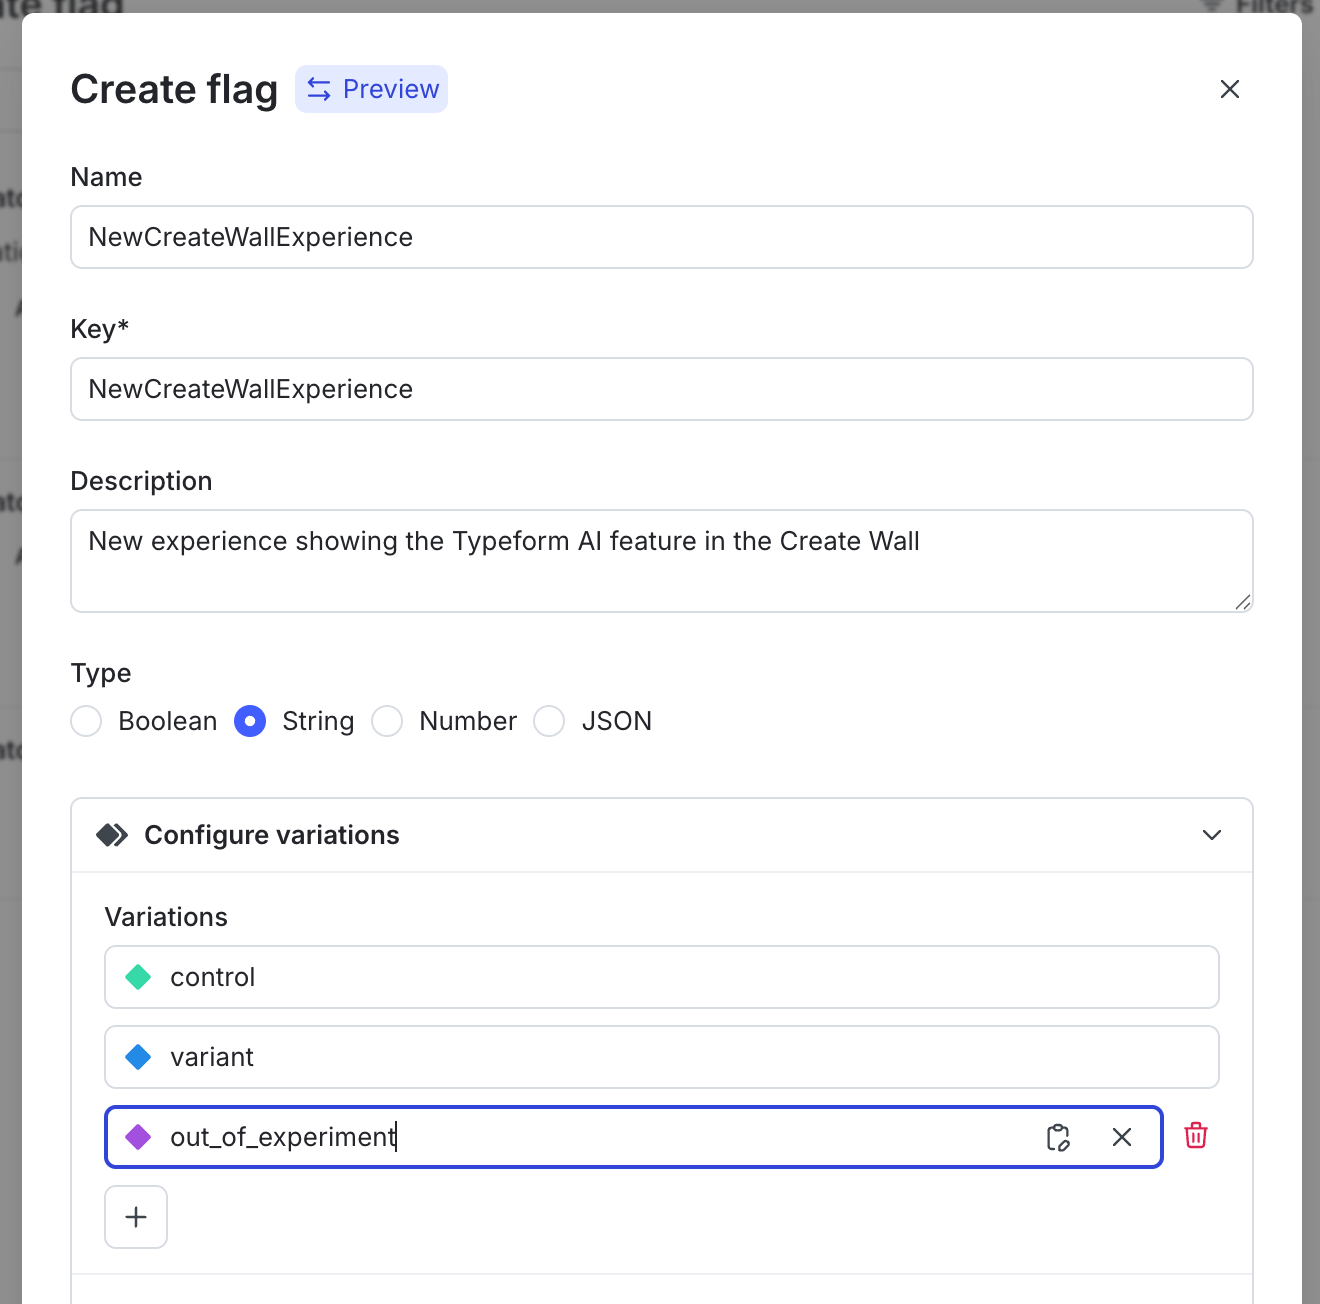This screenshot has height=1304, width=1320.
Task: Click the description resize handle
Action: click(1243, 602)
